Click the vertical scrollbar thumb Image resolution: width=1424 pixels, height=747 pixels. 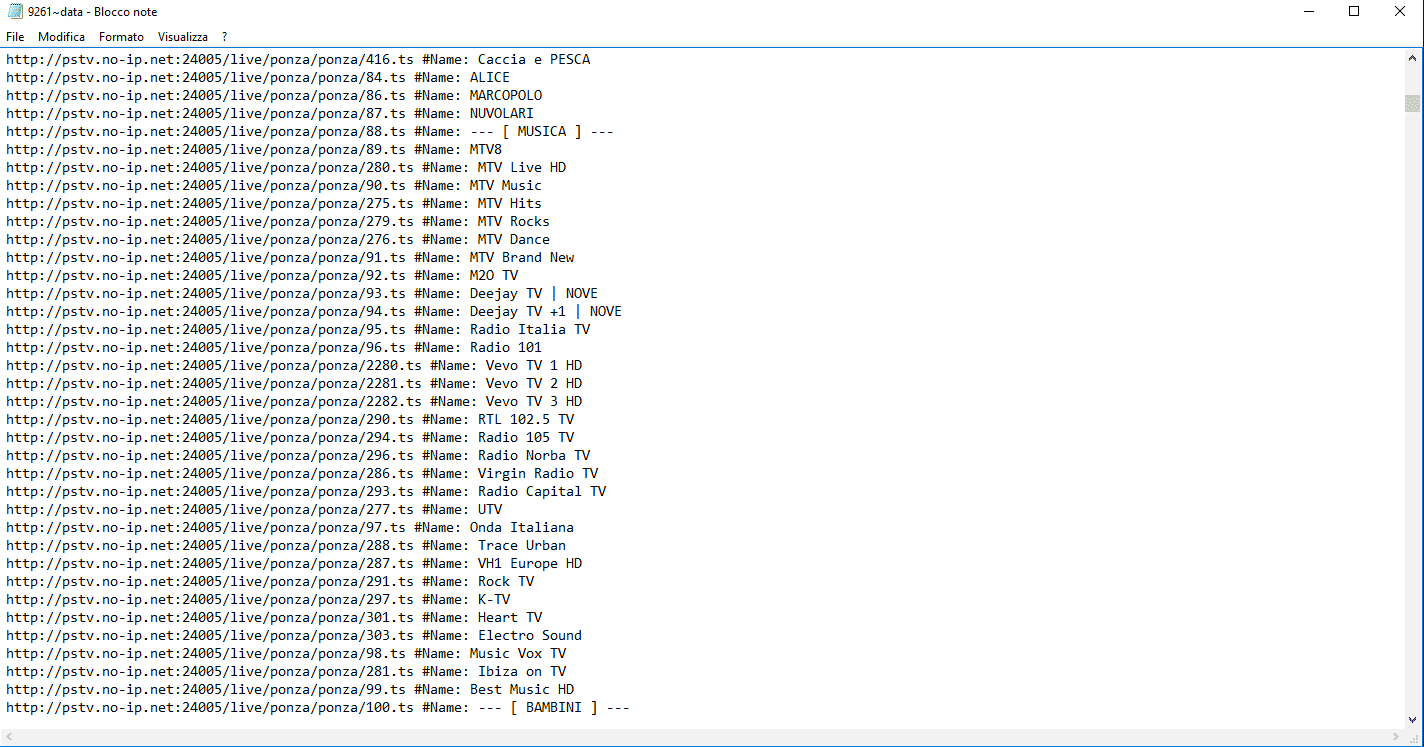coord(1412,104)
